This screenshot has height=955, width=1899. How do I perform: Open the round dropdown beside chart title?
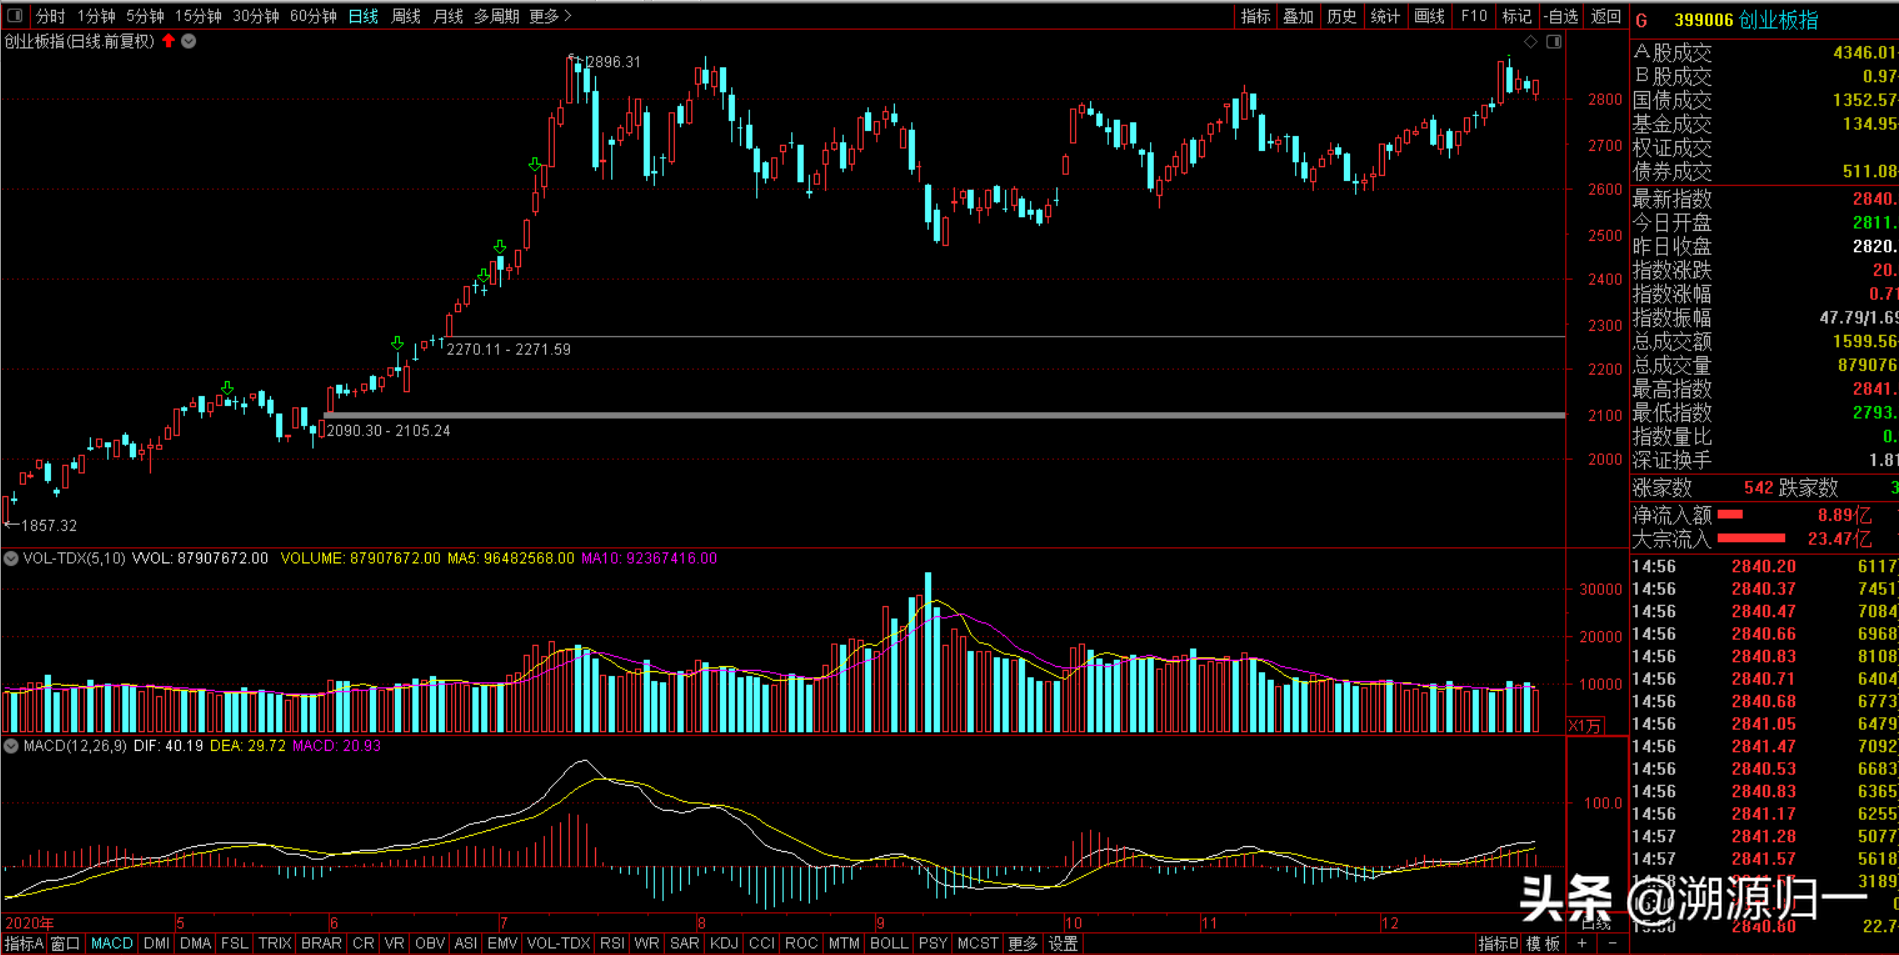click(189, 41)
